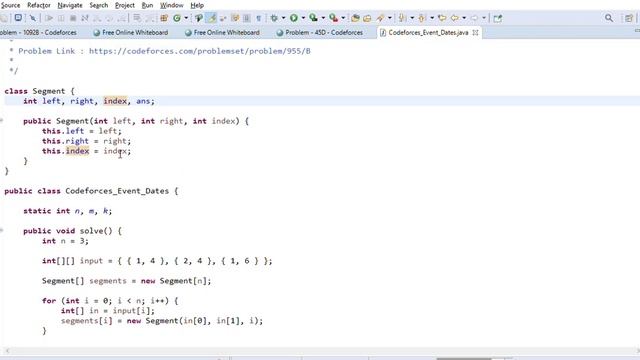Switch to Problem - 1092B Codeforces tab
Screen dimensions: 640x360
[39, 33]
